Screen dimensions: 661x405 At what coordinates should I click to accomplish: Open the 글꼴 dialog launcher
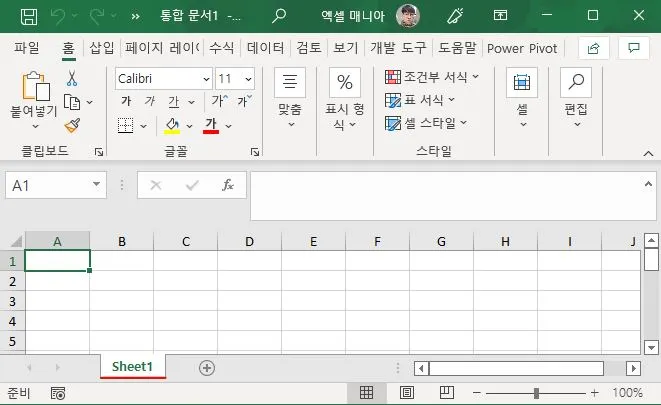point(255,152)
